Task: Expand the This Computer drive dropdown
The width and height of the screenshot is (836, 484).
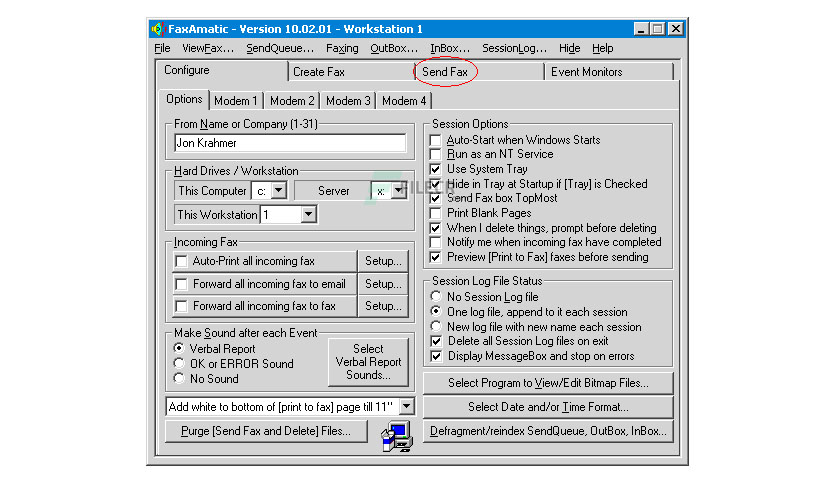Action: click(x=278, y=190)
